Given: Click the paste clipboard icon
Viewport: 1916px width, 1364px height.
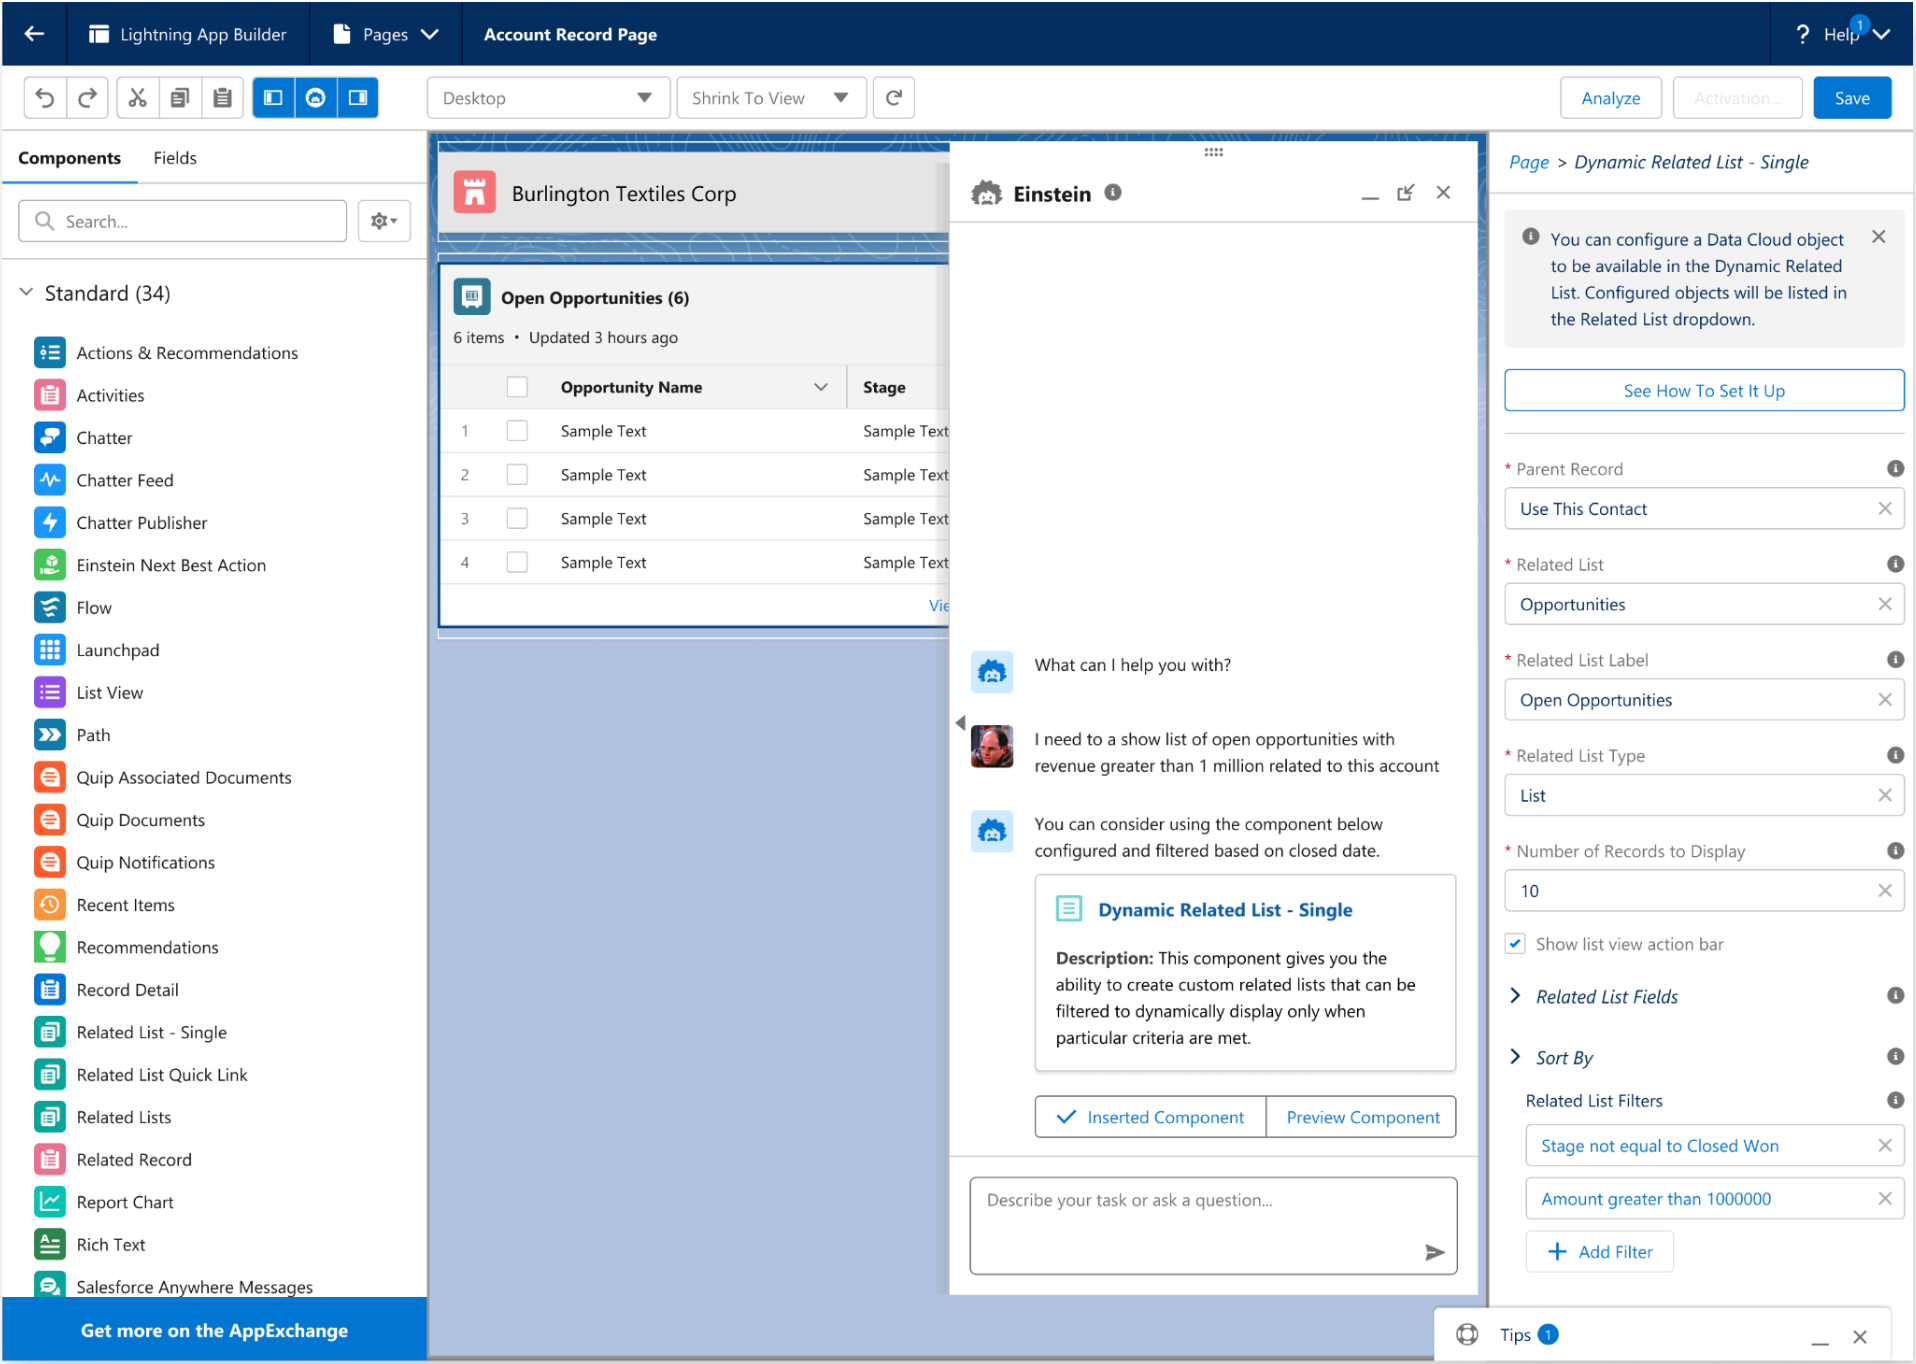Looking at the screenshot, I should [x=222, y=98].
